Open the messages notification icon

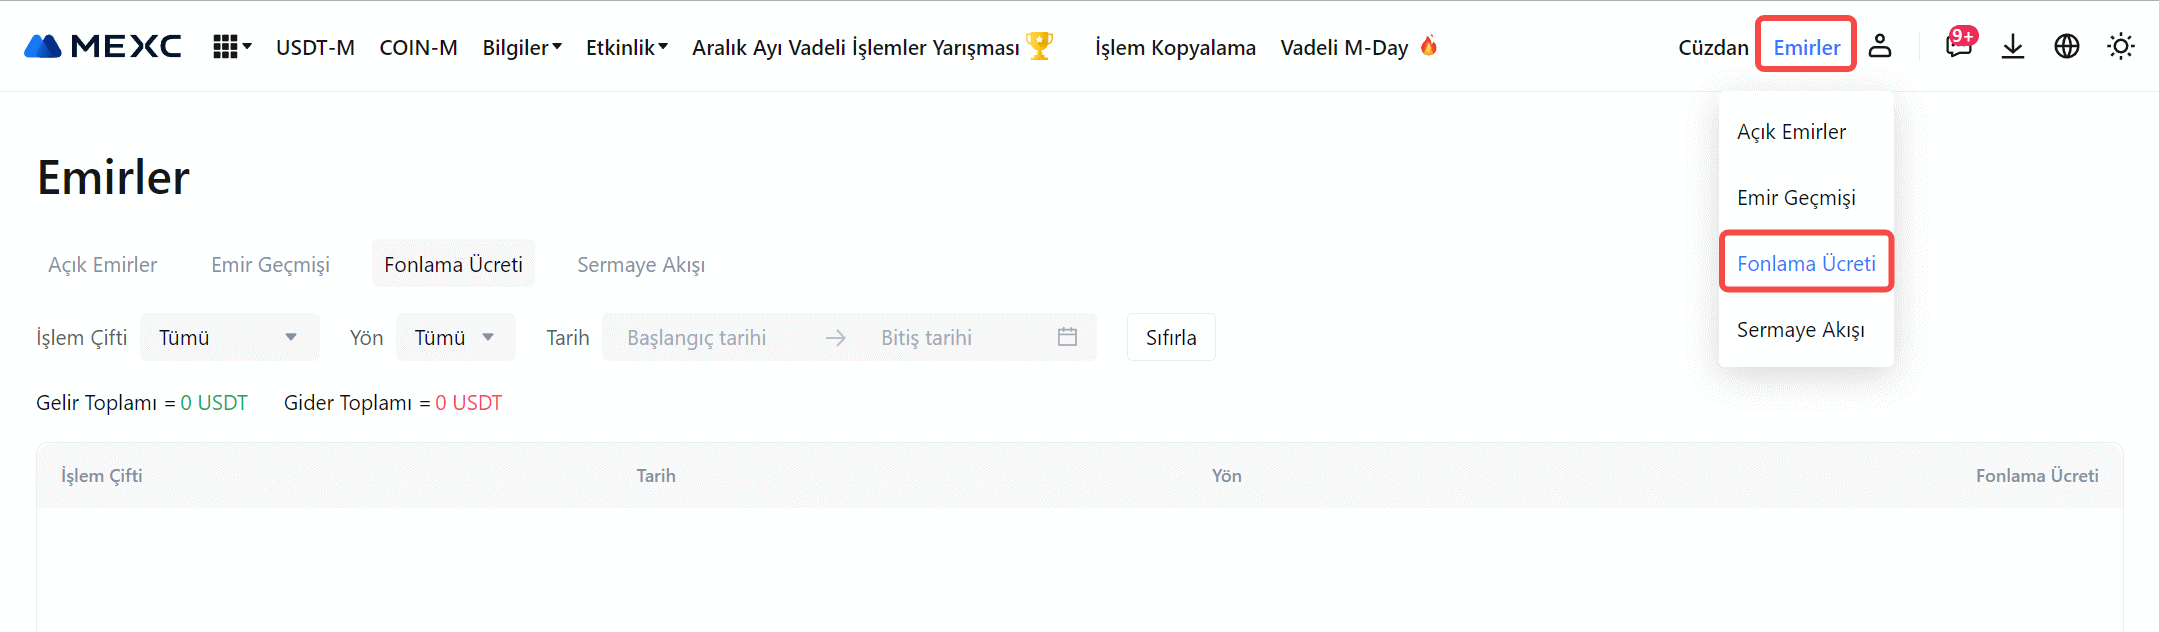tap(1958, 46)
